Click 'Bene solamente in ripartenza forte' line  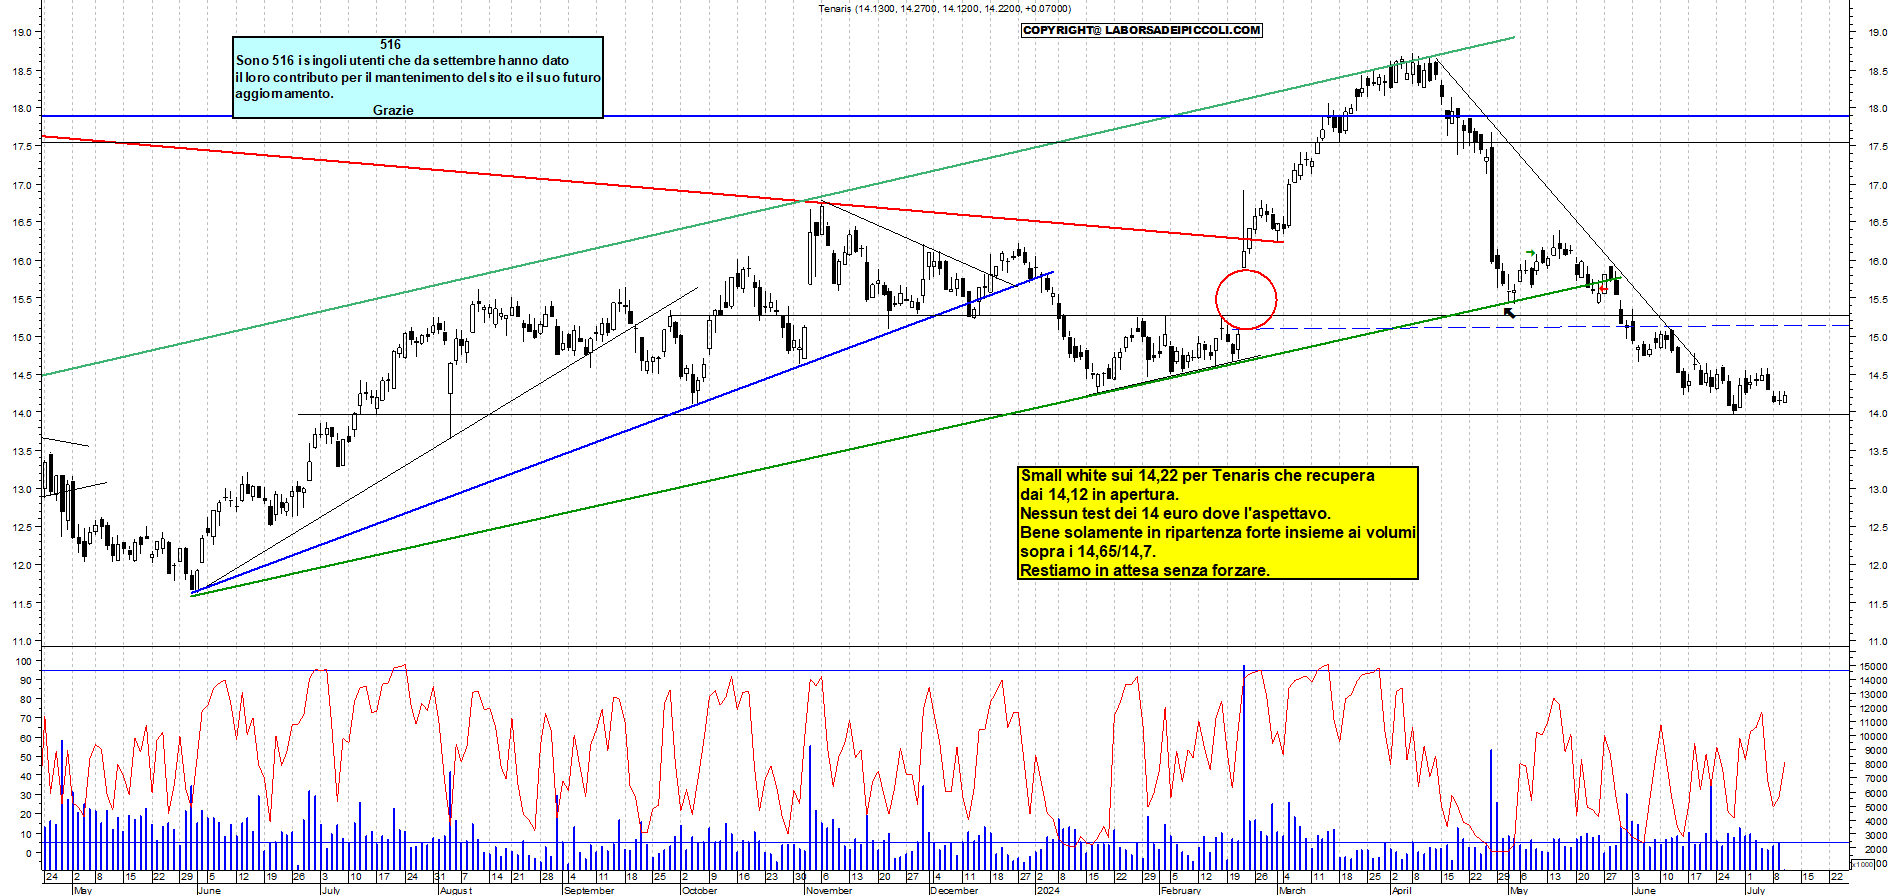[x=1218, y=532]
